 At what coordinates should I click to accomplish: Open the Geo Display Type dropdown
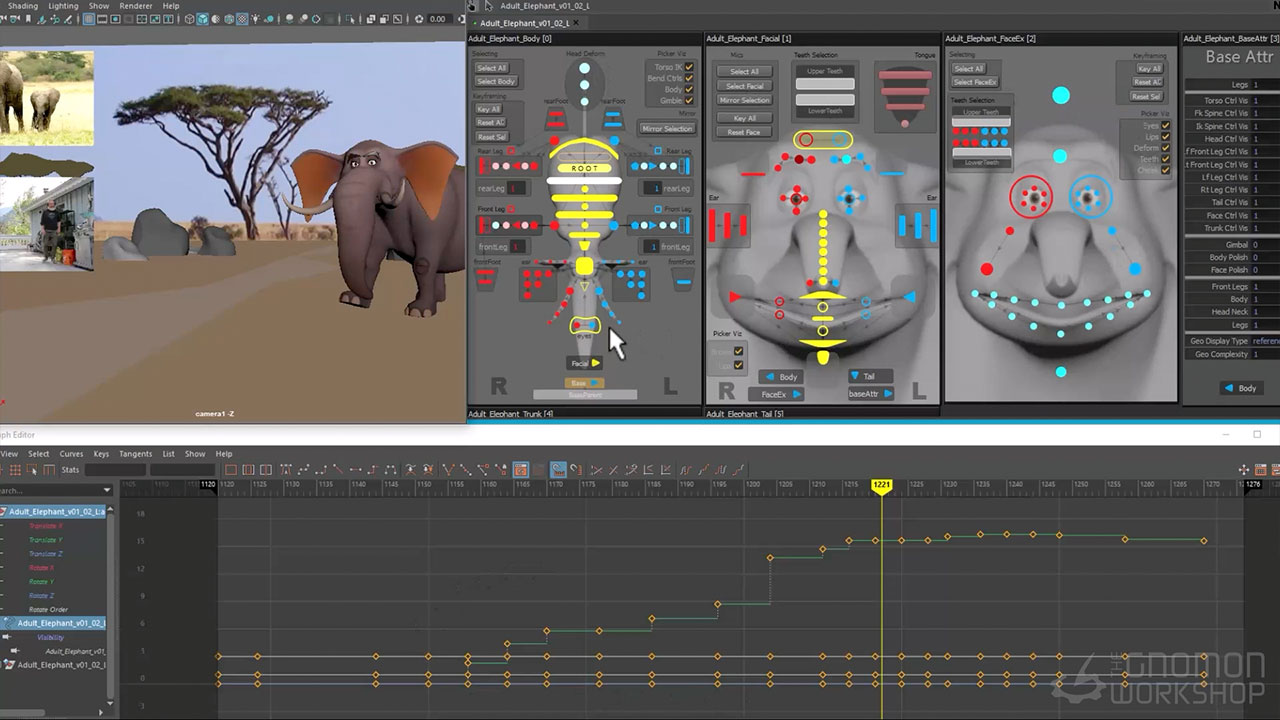coord(1265,341)
